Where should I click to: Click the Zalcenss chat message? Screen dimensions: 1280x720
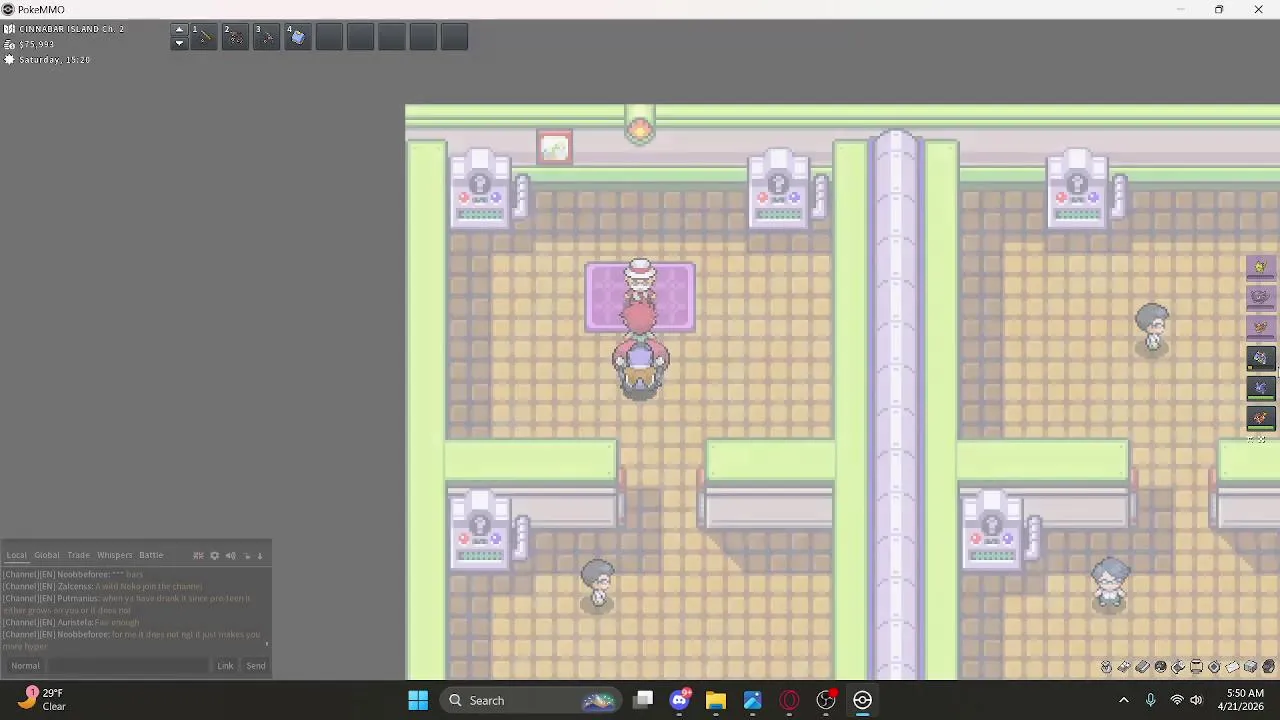pos(102,586)
